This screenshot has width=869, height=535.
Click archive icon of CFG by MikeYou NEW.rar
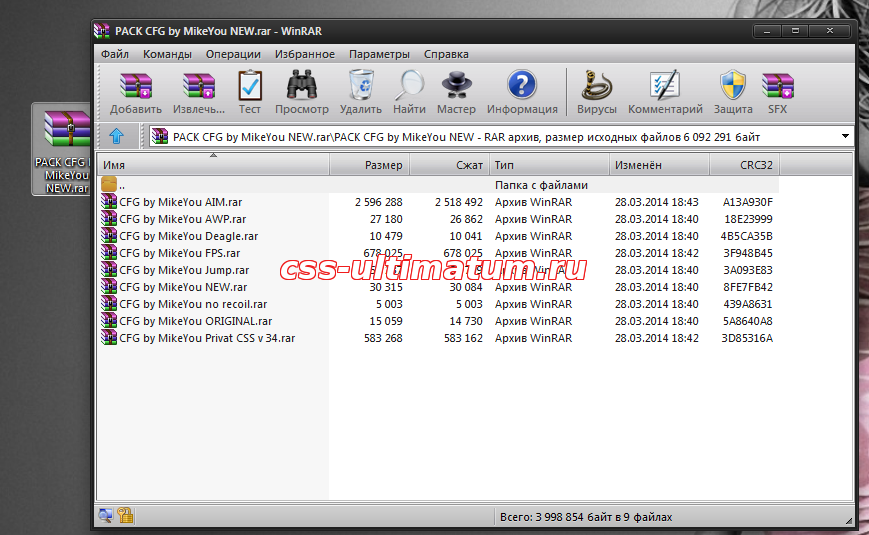(x=109, y=287)
